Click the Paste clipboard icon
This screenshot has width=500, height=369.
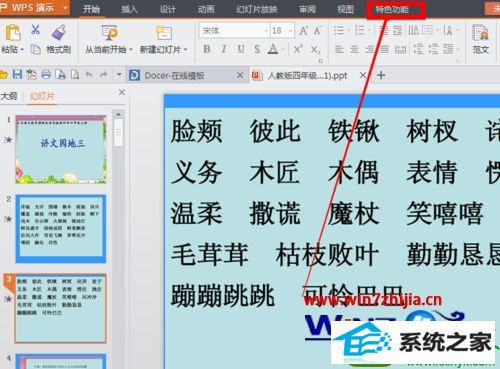[13, 33]
